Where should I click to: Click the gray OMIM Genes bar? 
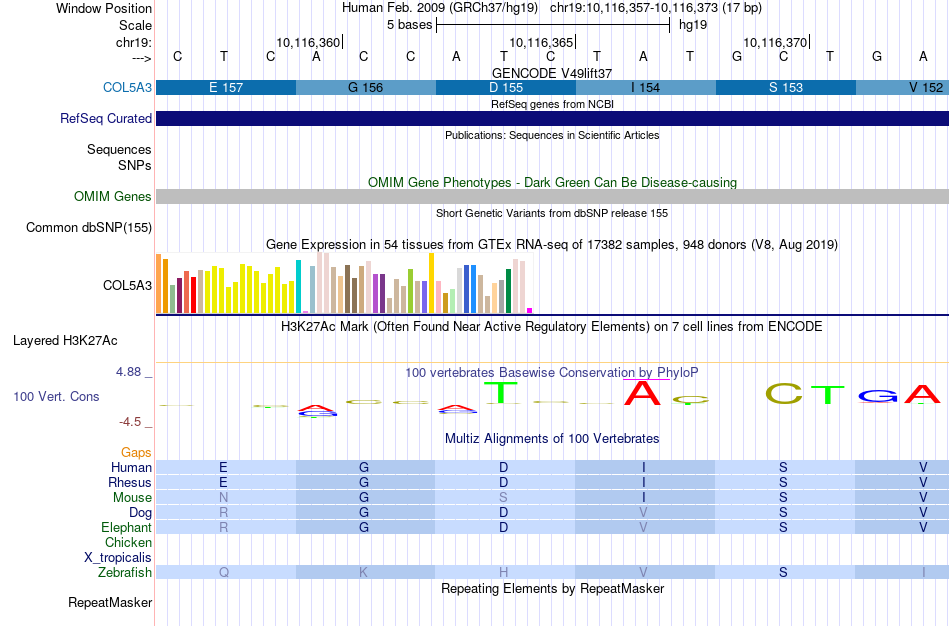tap(553, 196)
